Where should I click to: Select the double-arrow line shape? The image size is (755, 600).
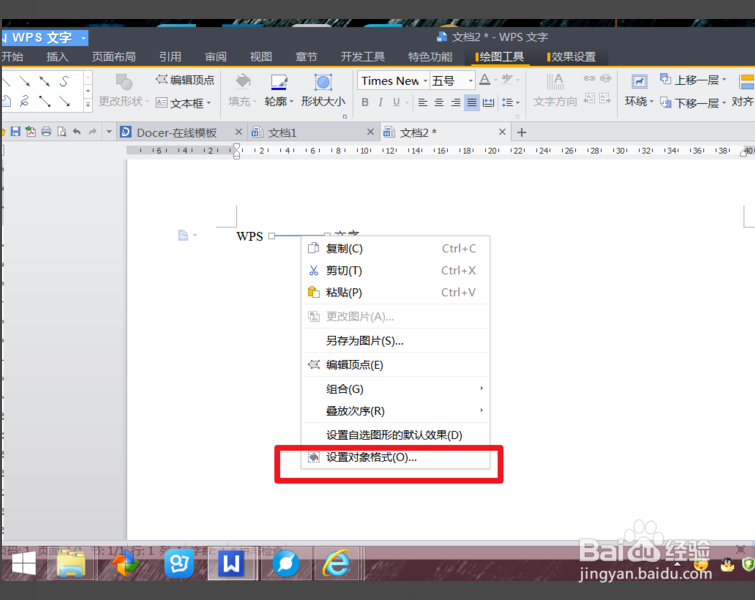(x=44, y=81)
